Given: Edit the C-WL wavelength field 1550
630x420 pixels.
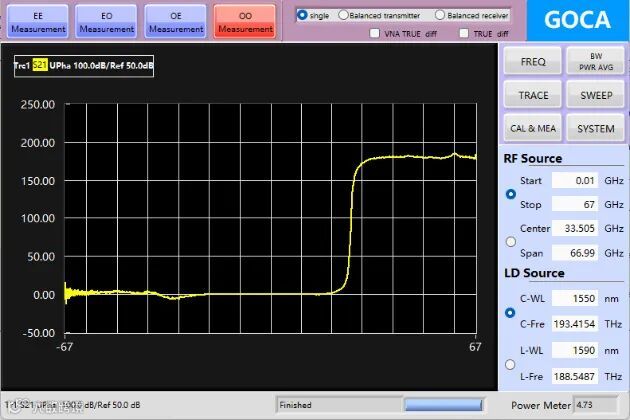Looking at the screenshot, I should (x=575, y=299).
